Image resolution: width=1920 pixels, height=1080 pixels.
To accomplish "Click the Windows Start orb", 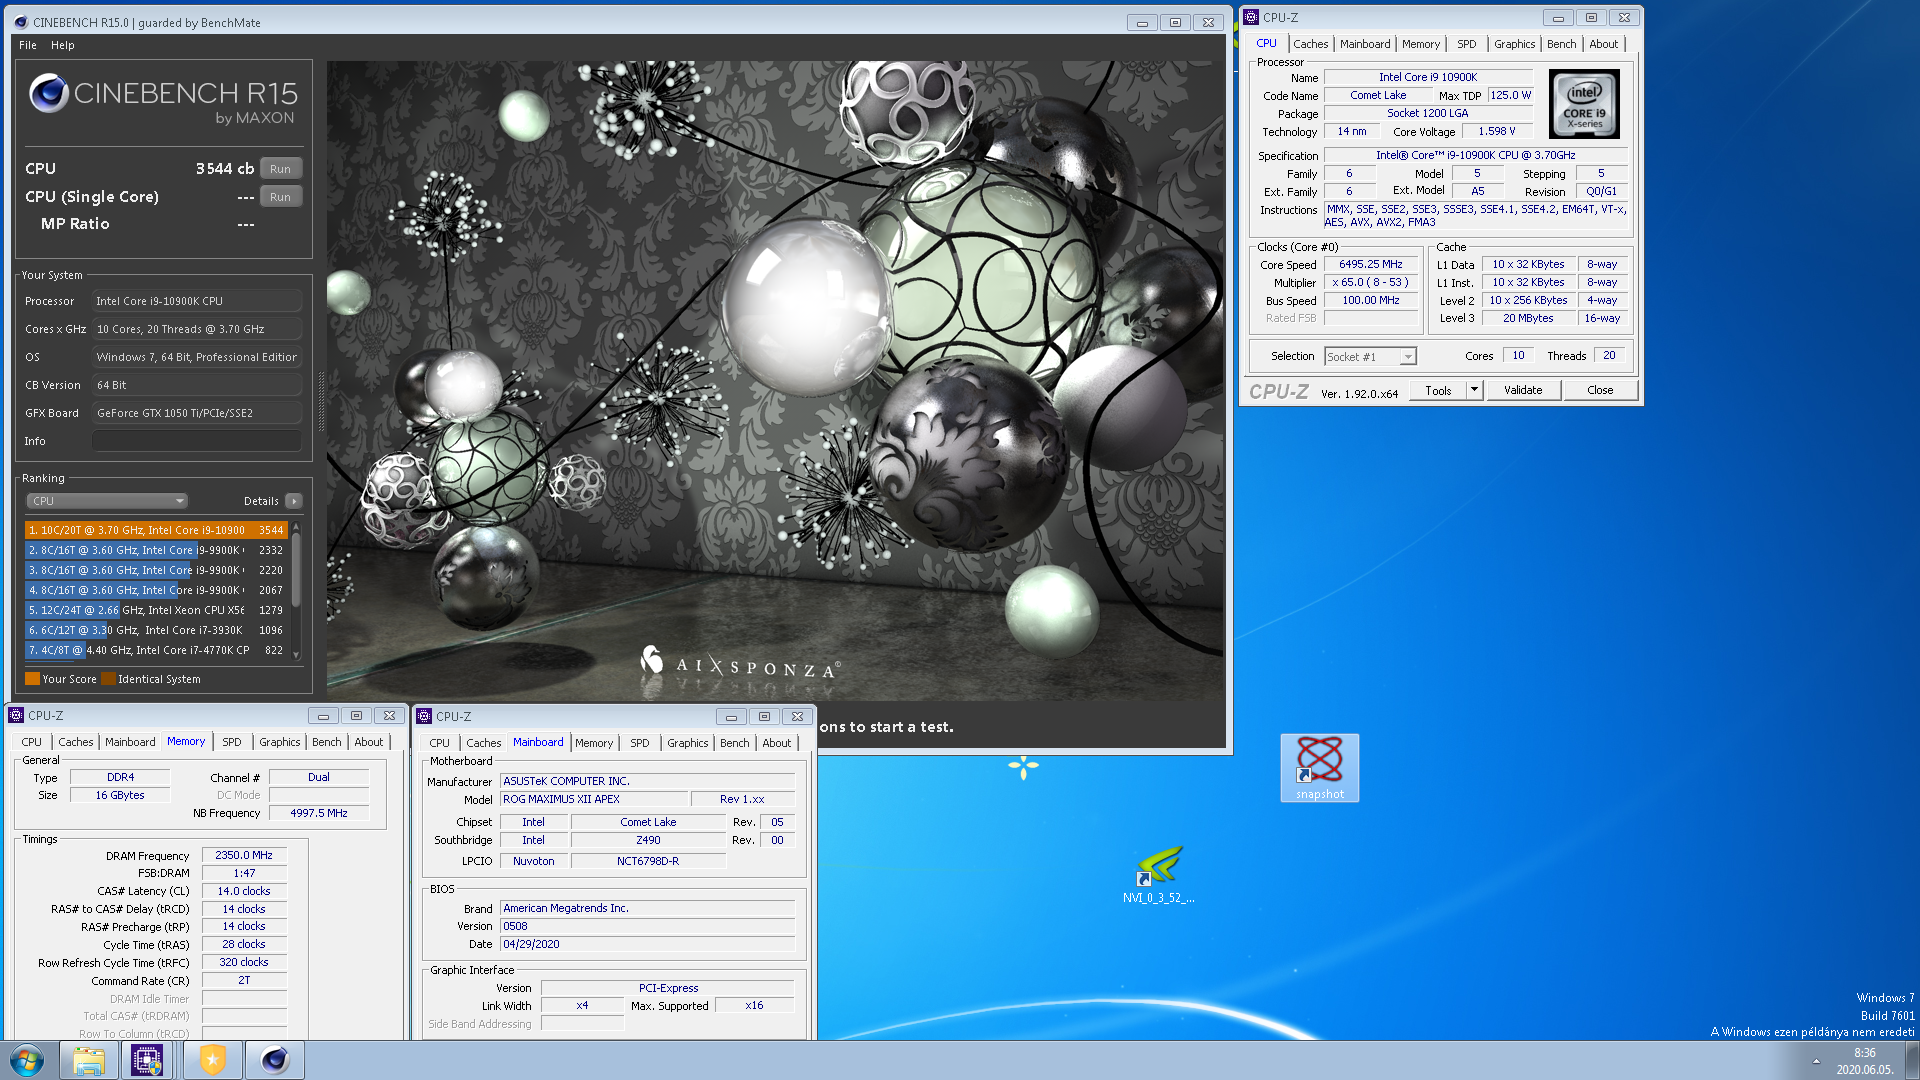I will point(27,1060).
